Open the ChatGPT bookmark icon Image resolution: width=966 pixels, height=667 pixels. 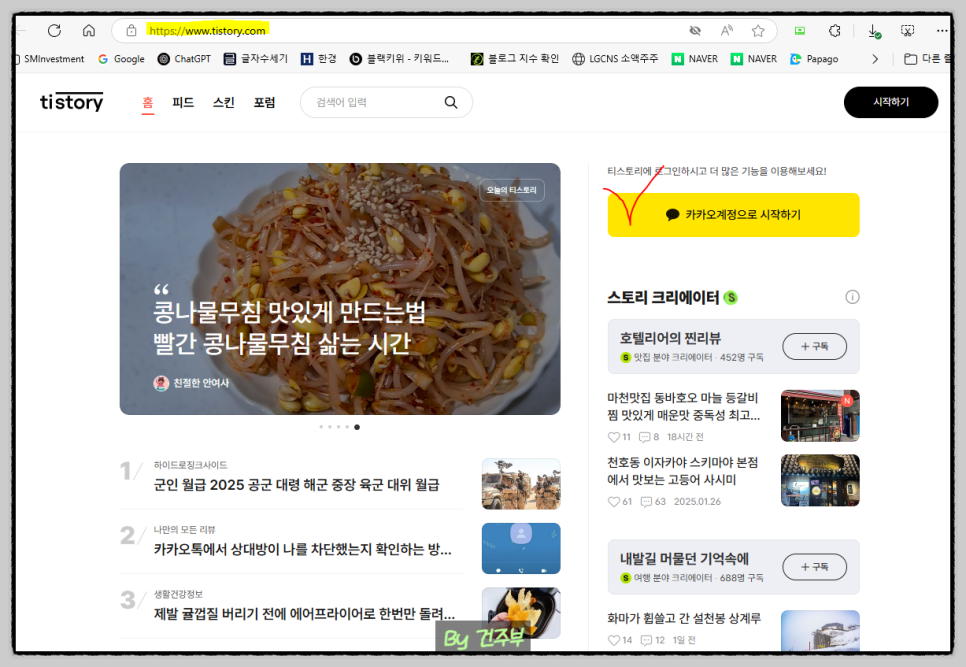pos(161,59)
